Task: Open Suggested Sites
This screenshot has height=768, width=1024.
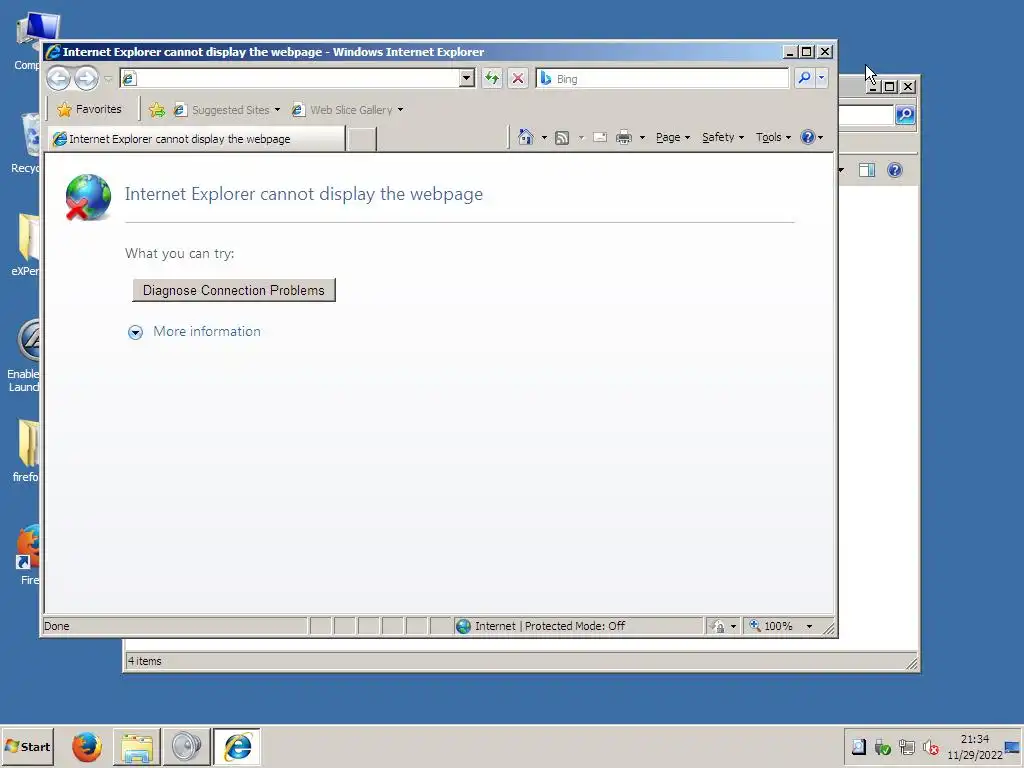Action: (226, 110)
